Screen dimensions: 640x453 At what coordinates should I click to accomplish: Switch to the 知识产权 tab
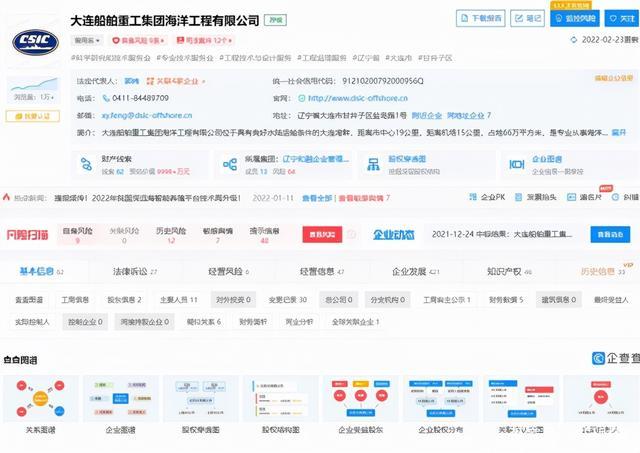click(509, 271)
